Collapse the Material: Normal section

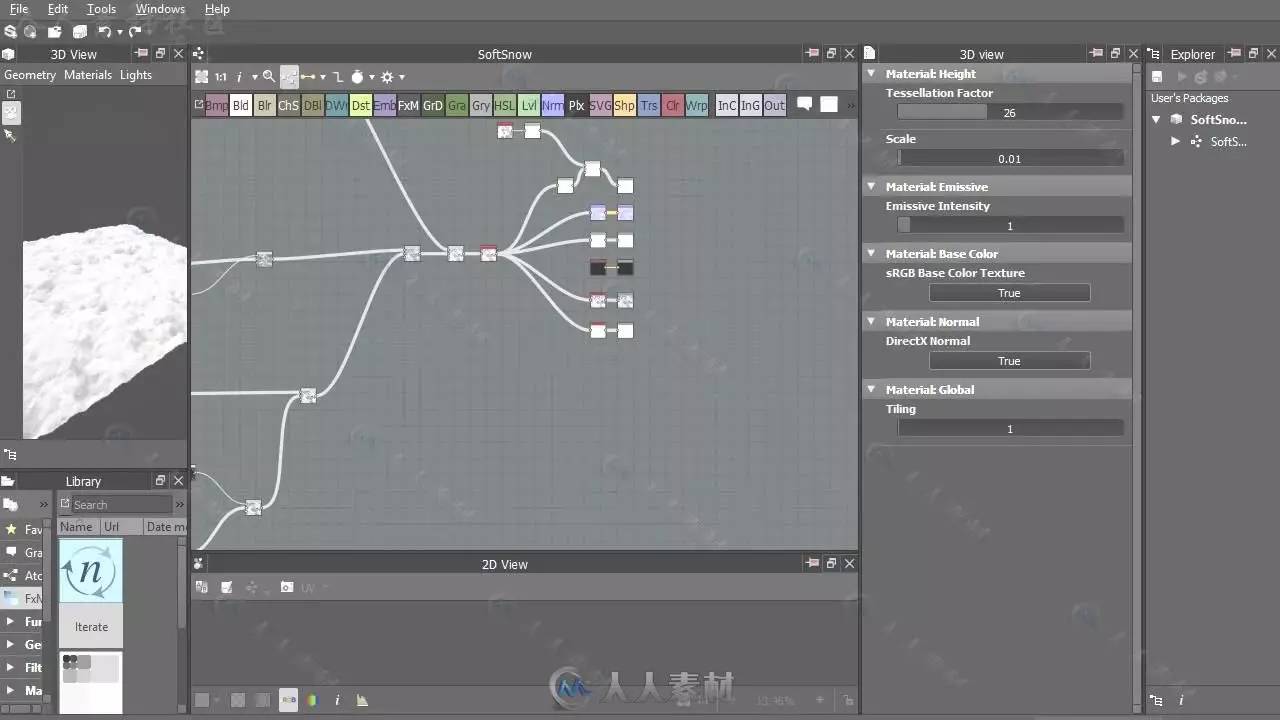871,322
